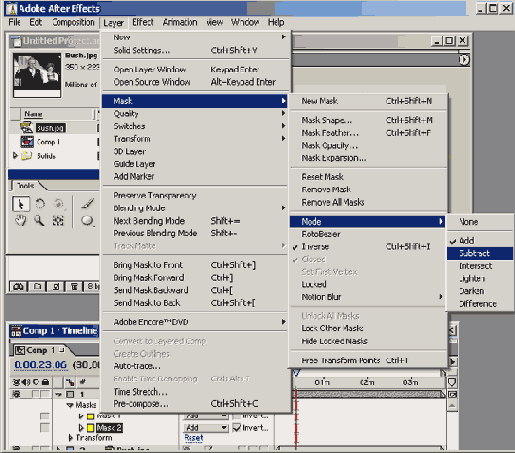Select the Elliptical Mask tool
The image size is (515, 453).
click(87, 220)
